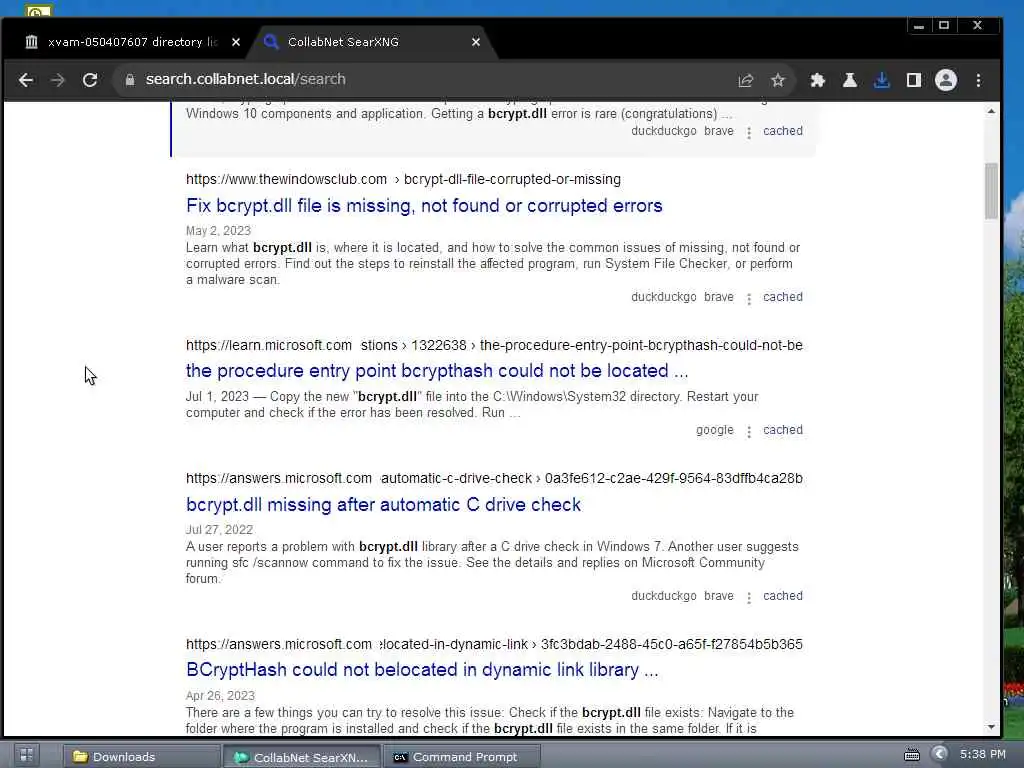Click the answers.microsoft.com automatic-c-drive-check URL

[x=494, y=479]
